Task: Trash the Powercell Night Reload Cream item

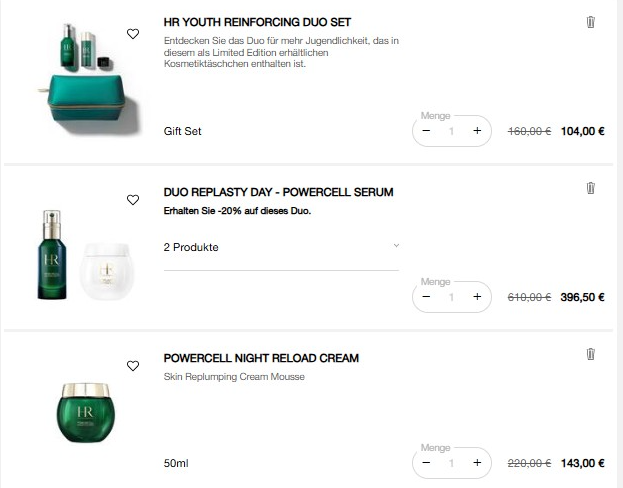Action: 590,354
